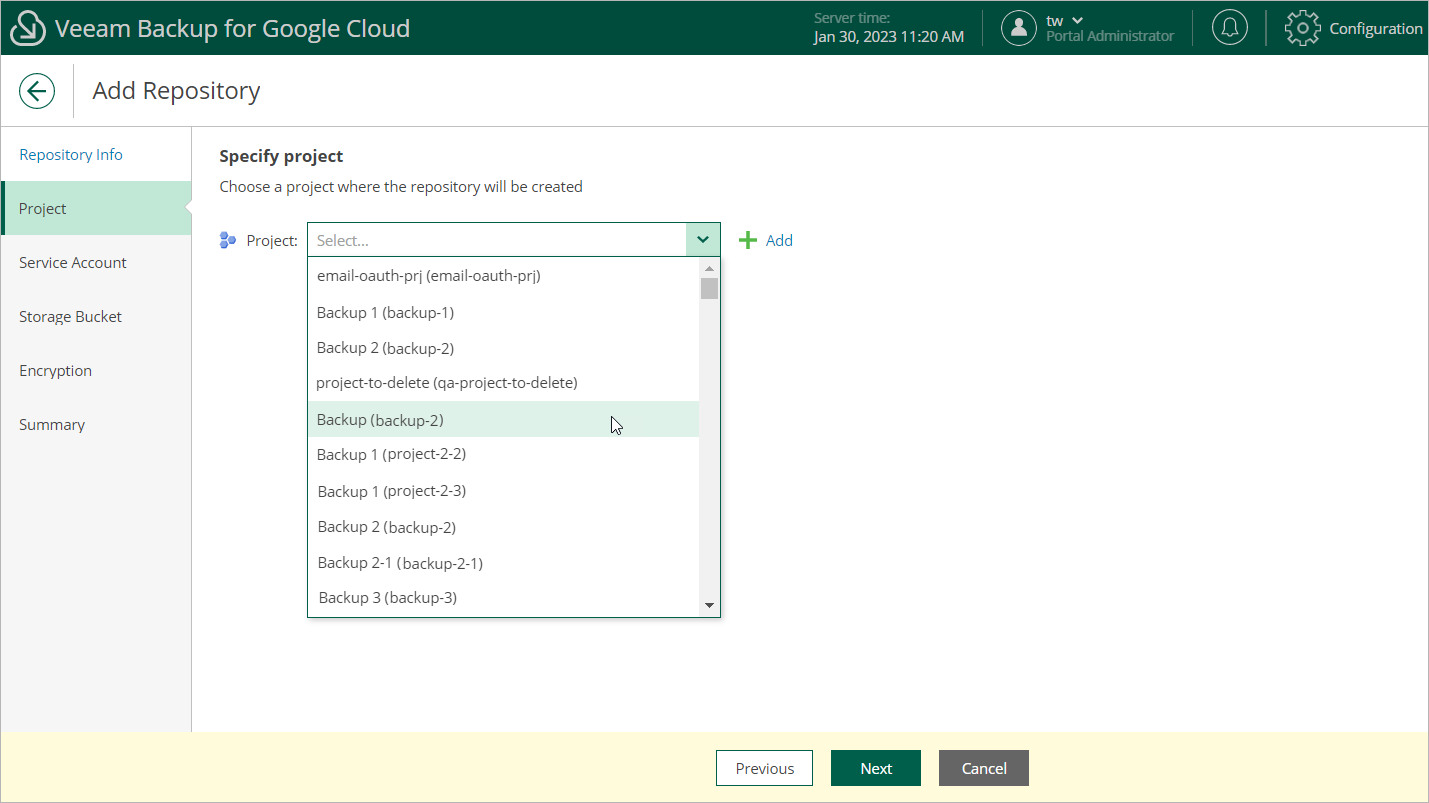The image size is (1429, 803).
Task: Select email-oauth-prj (email-oauth-prj) from the list
Action: pyautogui.click(x=503, y=276)
